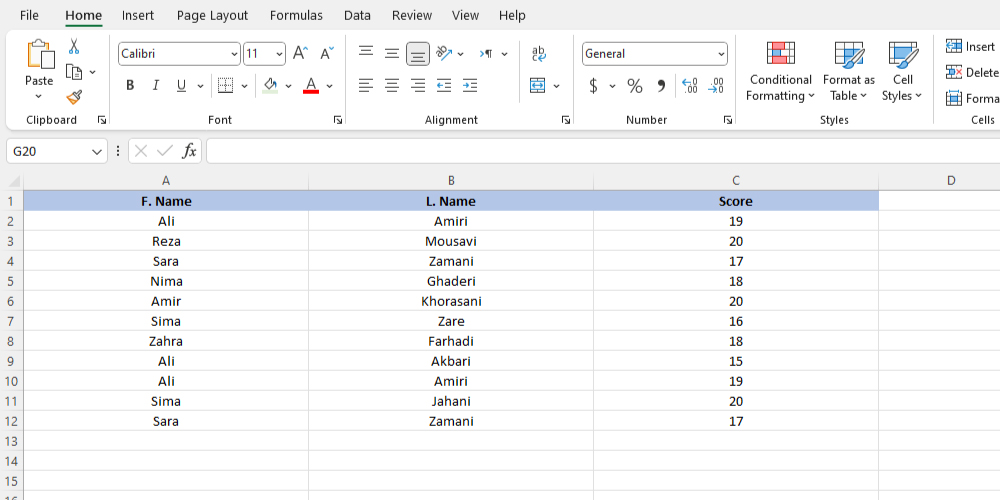Image resolution: width=1000 pixels, height=500 pixels.
Task: Toggle the Wrap Text button
Action: pyautogui.click(x=539, y=54)
